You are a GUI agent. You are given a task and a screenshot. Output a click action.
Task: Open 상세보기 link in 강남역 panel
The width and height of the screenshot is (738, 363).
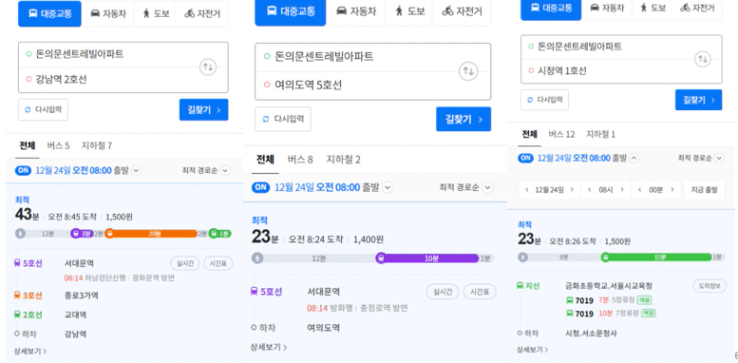[31, 351]
